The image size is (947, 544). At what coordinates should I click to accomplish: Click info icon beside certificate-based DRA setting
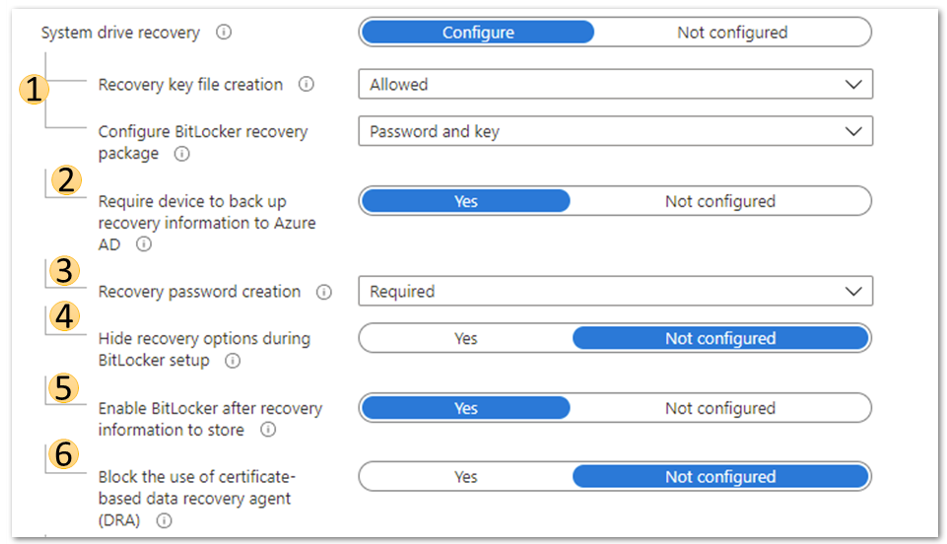164,520
